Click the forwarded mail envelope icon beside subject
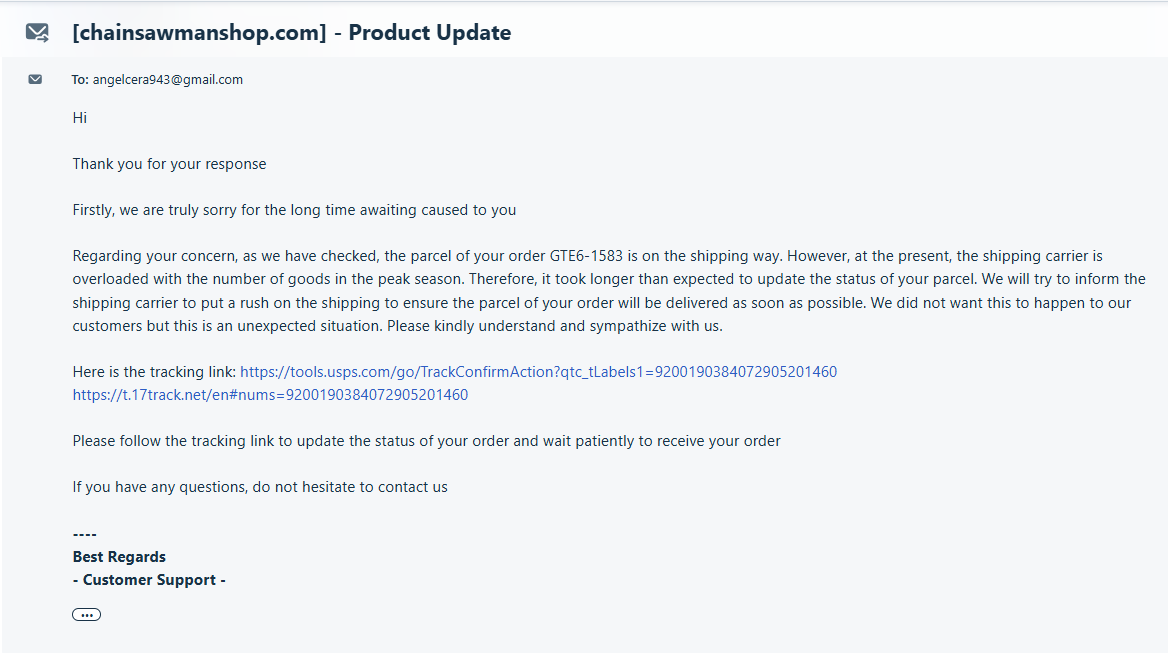 37,33
